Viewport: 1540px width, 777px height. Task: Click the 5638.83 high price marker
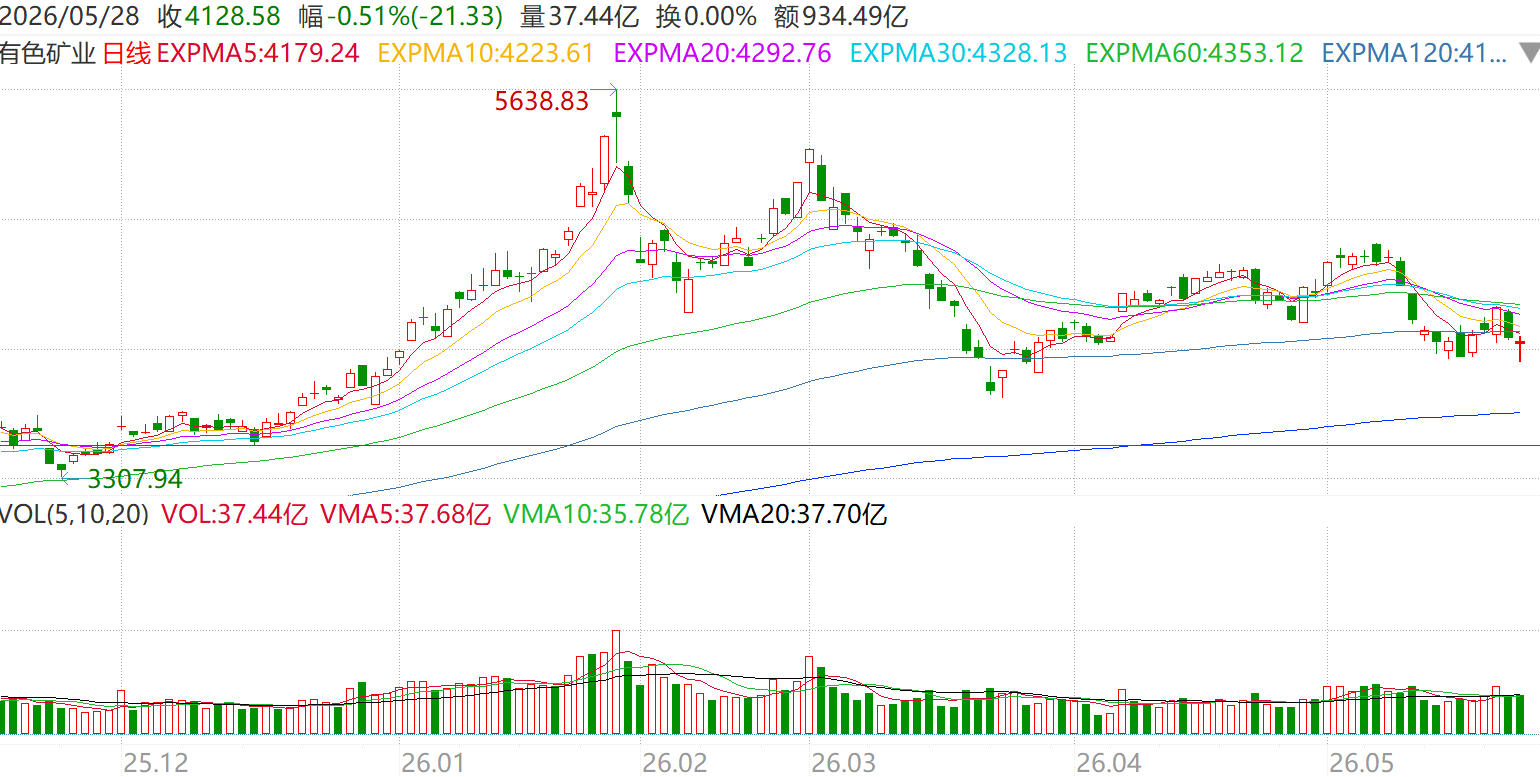(x=542, y=100)
